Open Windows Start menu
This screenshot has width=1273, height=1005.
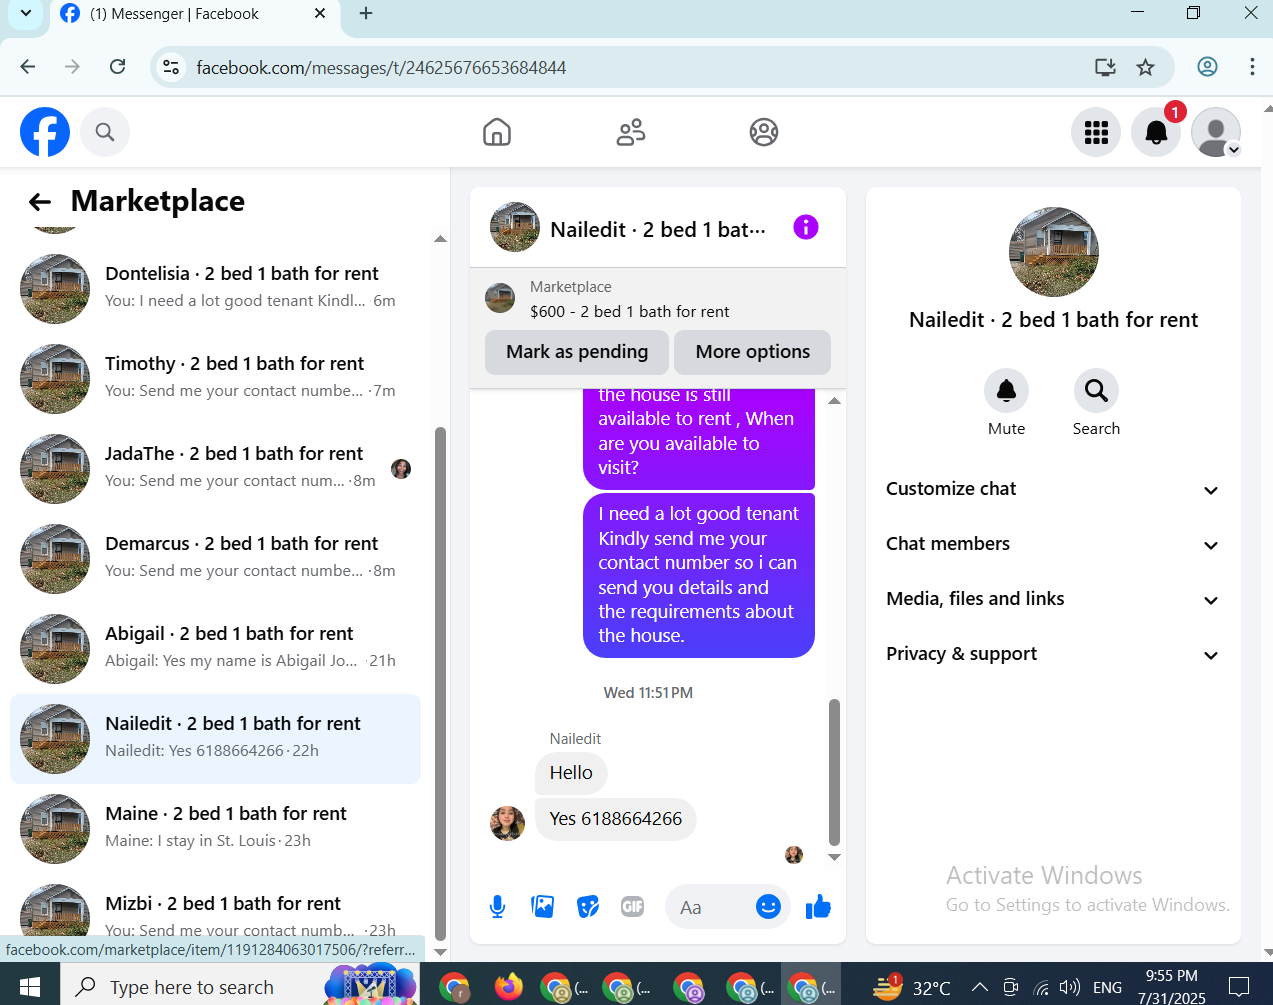click(30, 987)
